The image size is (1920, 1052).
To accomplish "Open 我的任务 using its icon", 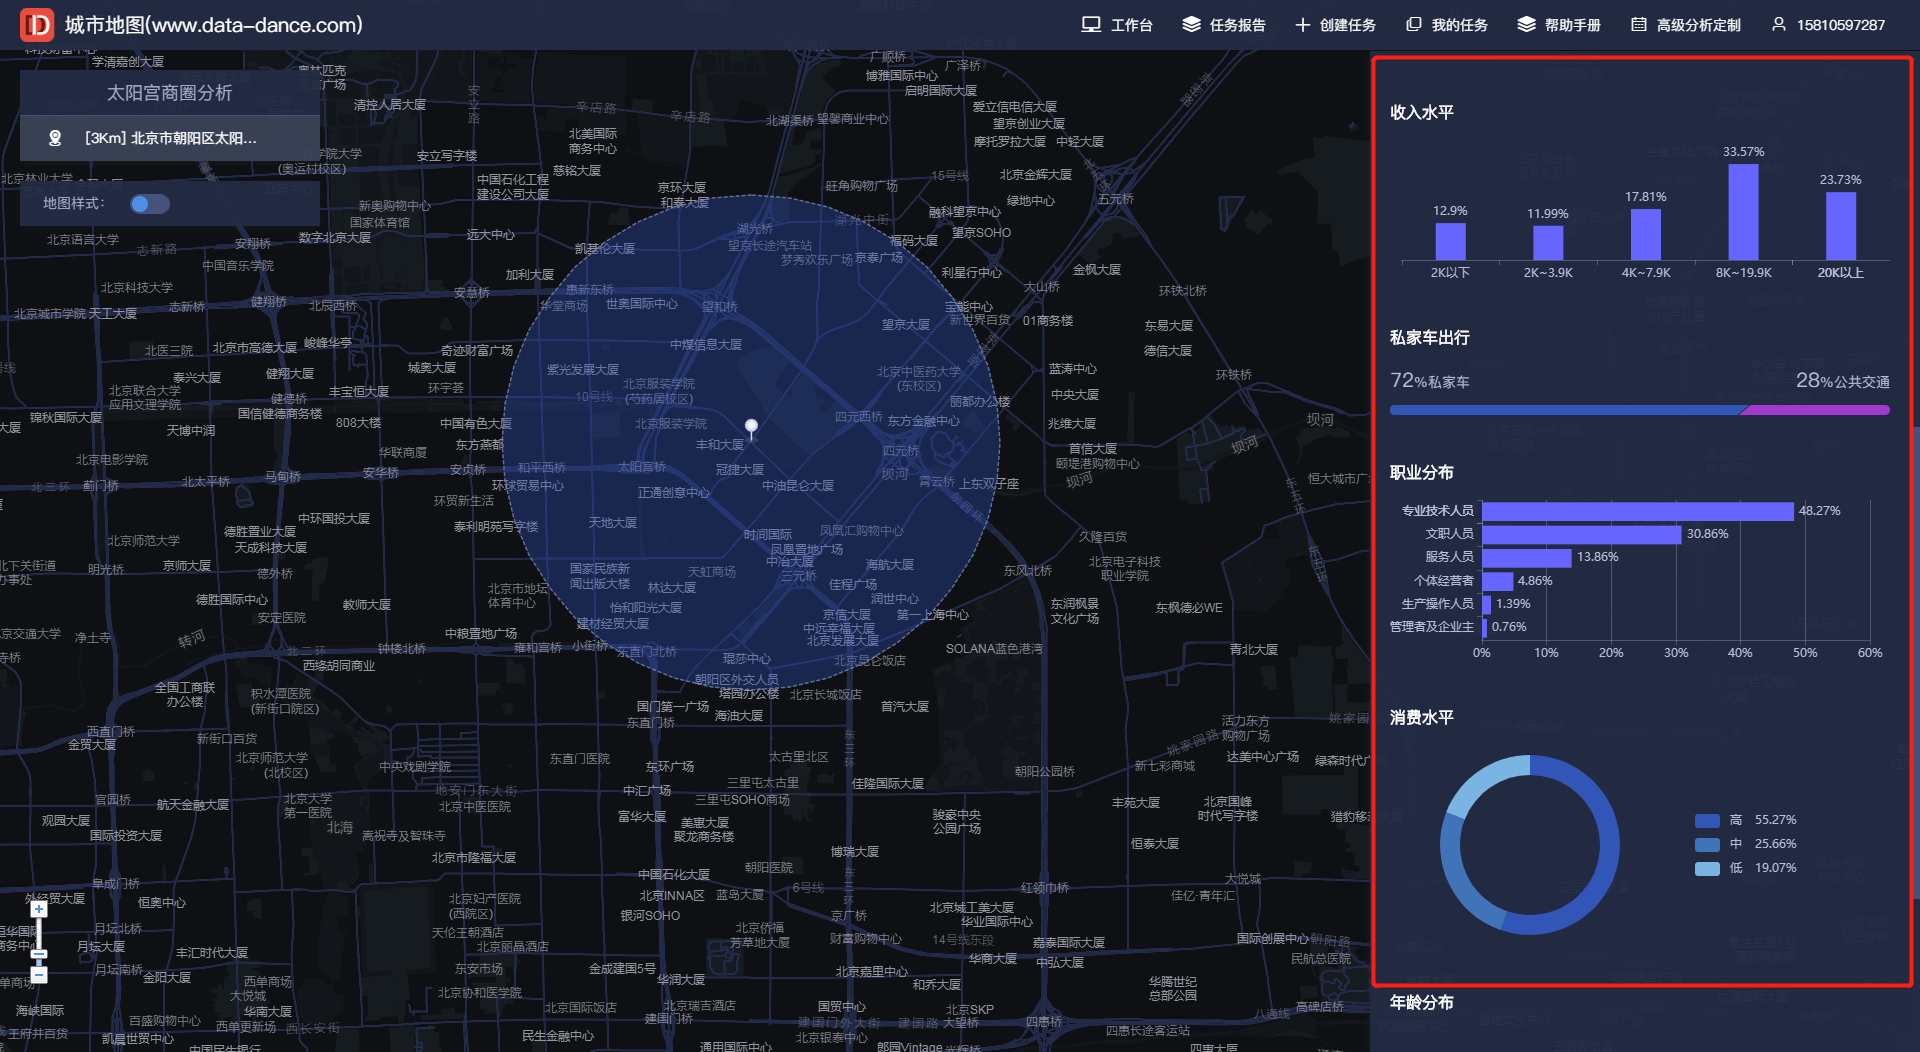I will pyautogui.click(x=1413, y=24).
